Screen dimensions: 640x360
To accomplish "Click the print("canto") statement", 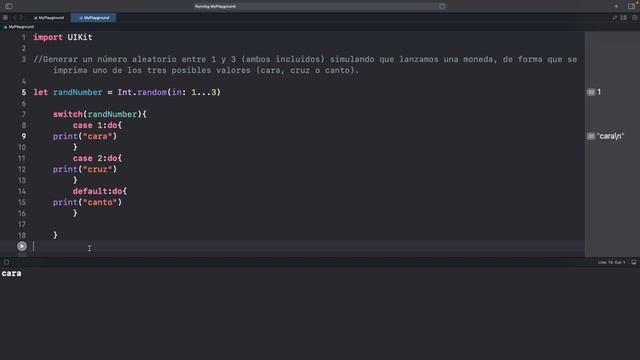I will [x=87, y=202].
